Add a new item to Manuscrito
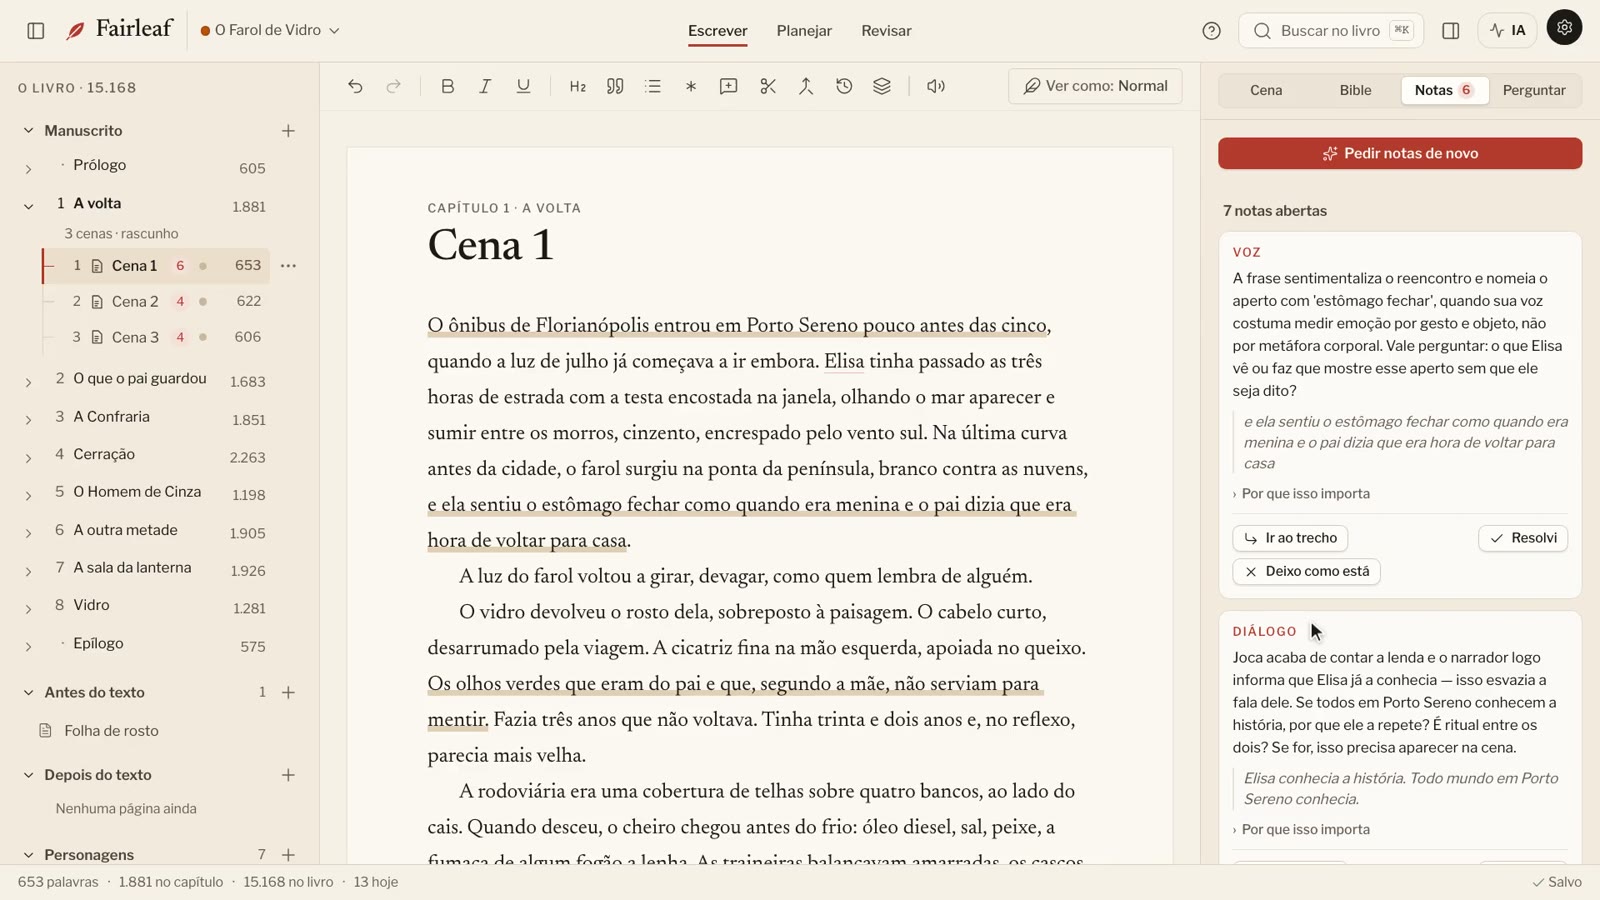The image size is (1600, 900). coord(288,131)
